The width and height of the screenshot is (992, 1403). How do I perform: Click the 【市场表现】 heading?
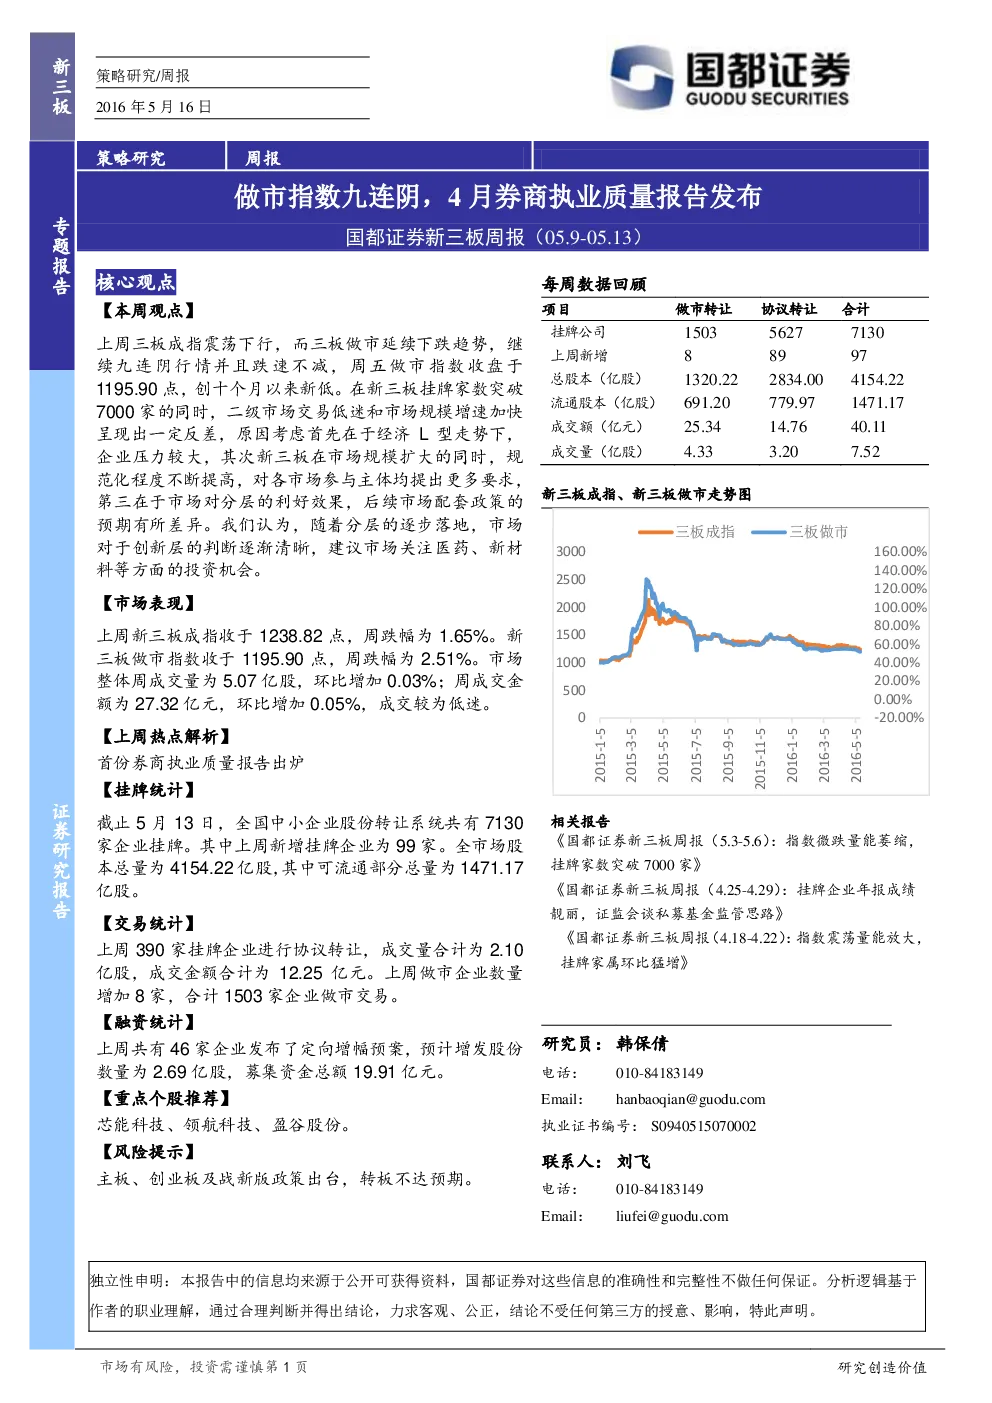147,603
